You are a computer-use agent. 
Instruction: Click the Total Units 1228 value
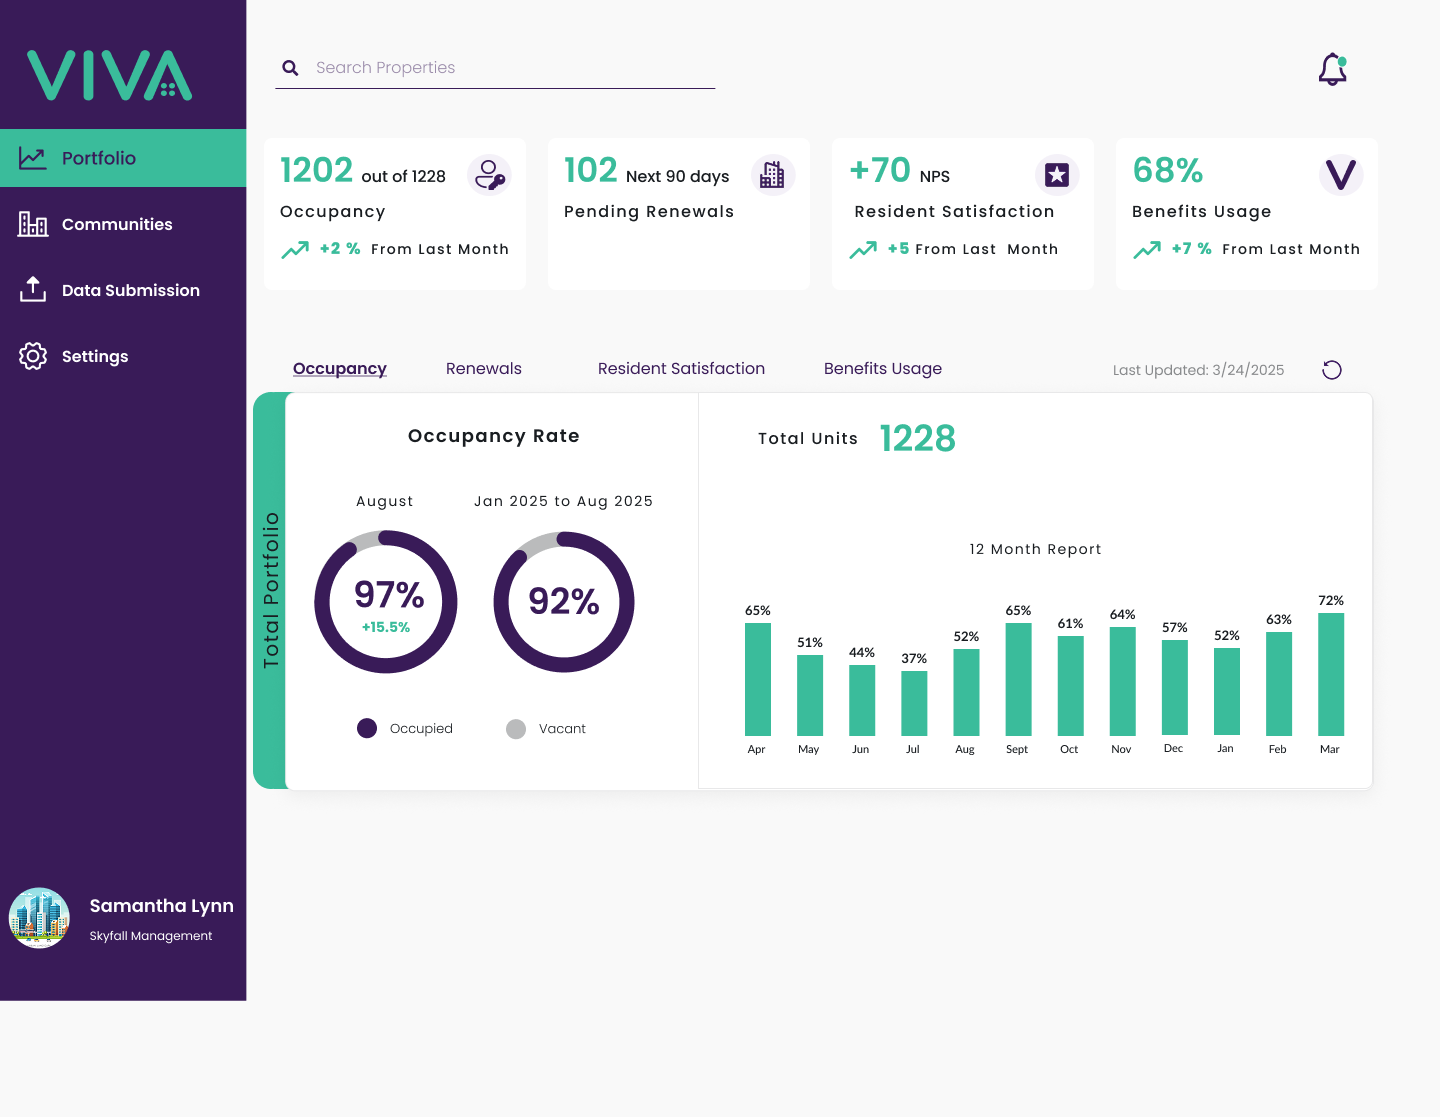918,438
